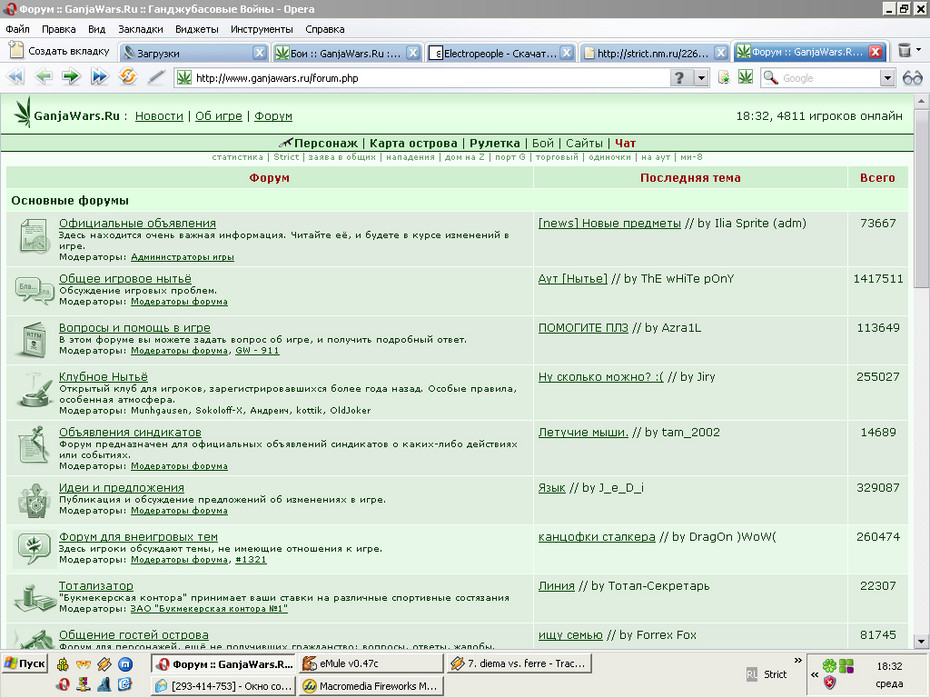
Task: Close the Загрузки tab
Action: (259, 53)
